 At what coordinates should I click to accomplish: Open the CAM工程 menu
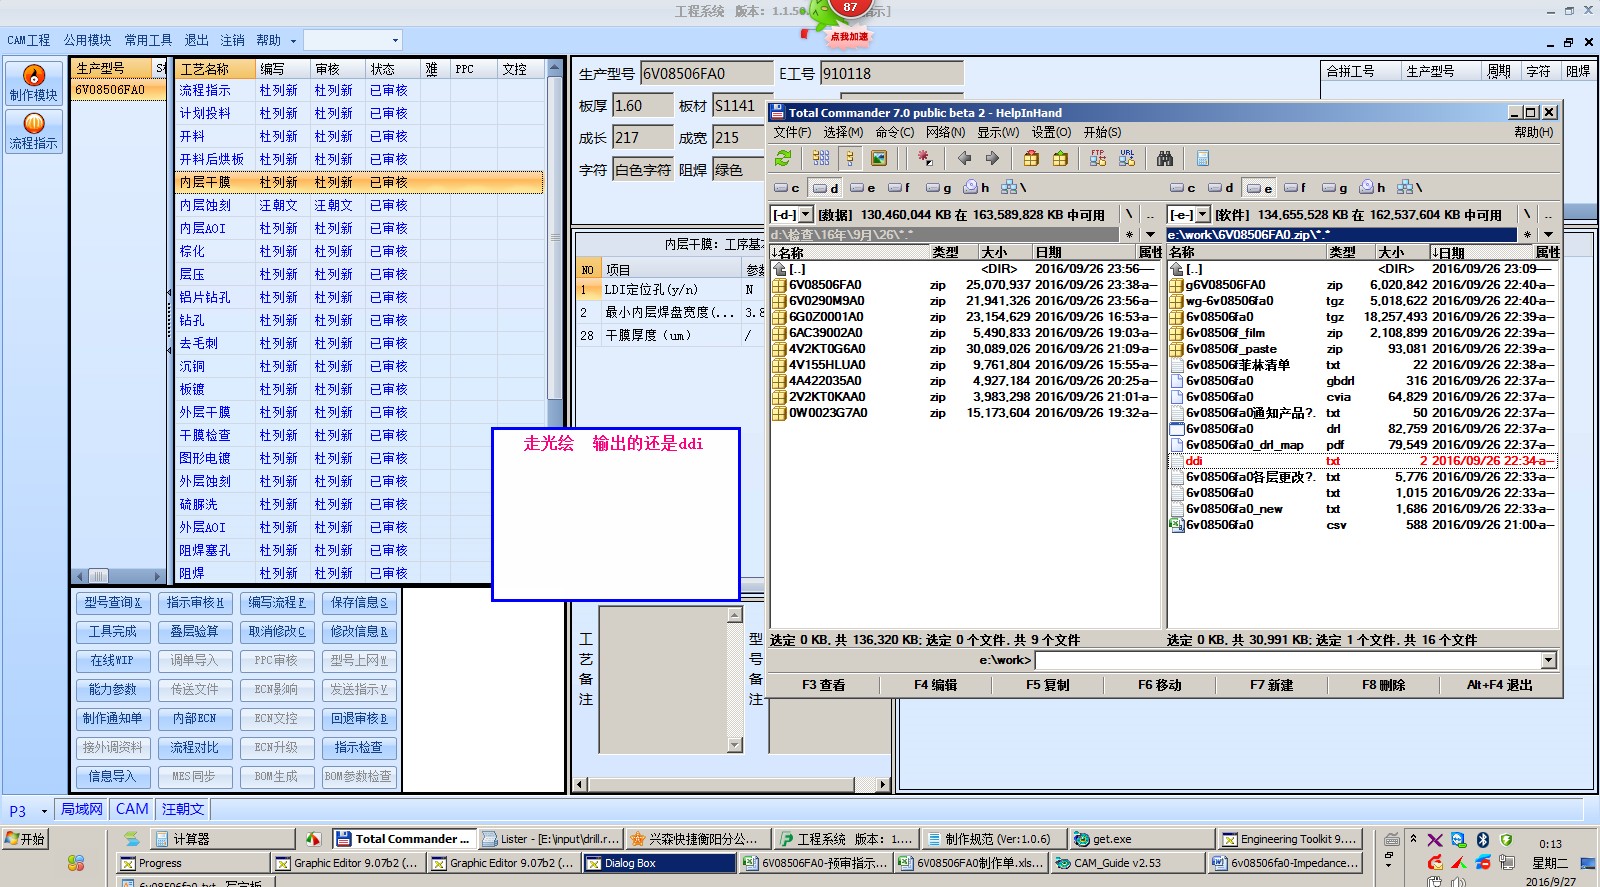point(28,40)
